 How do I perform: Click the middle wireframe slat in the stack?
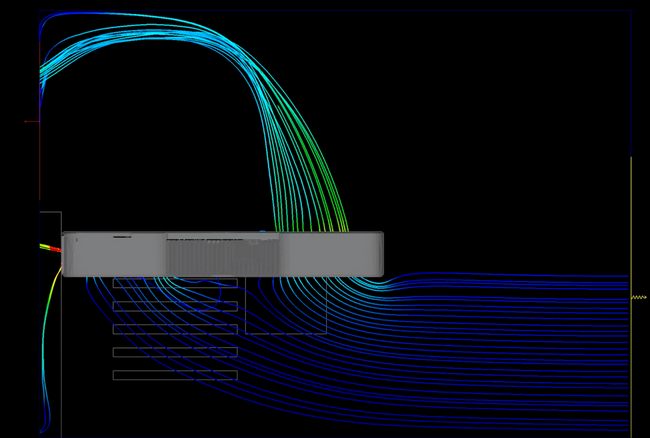click(175, 329)
